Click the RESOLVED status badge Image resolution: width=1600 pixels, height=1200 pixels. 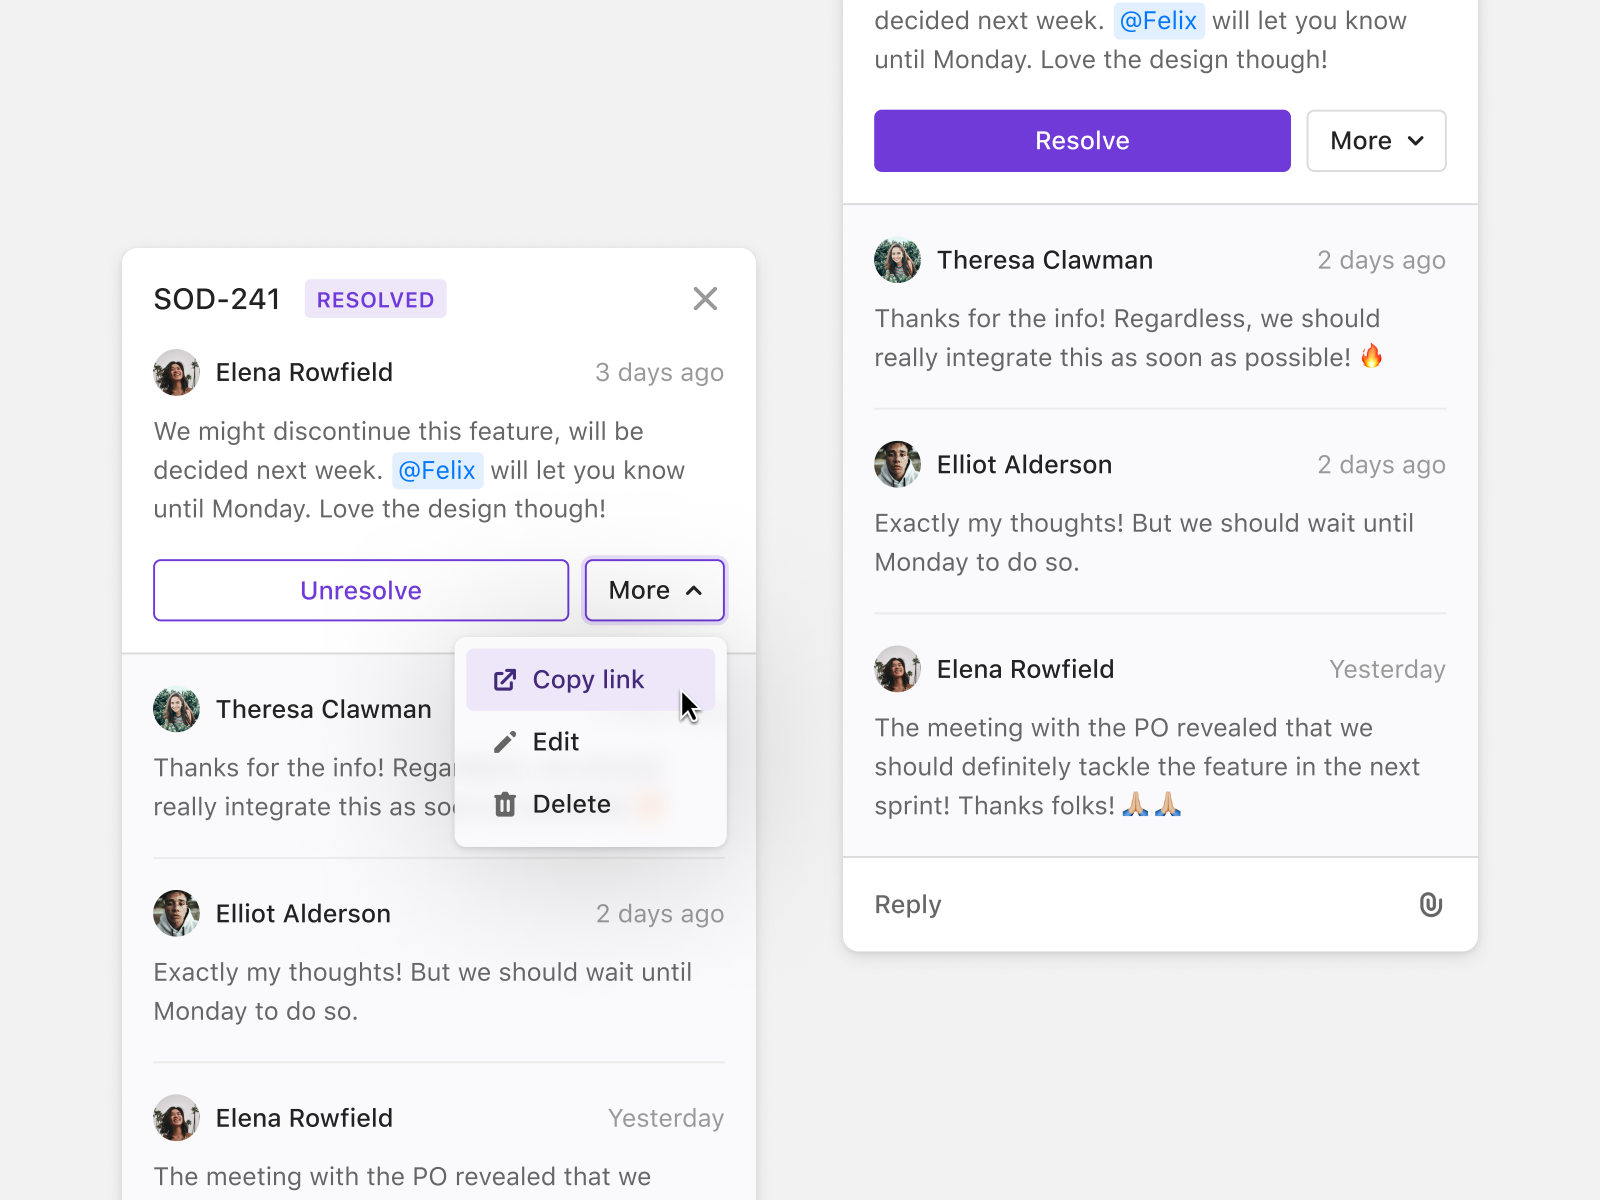pos(375,298)
